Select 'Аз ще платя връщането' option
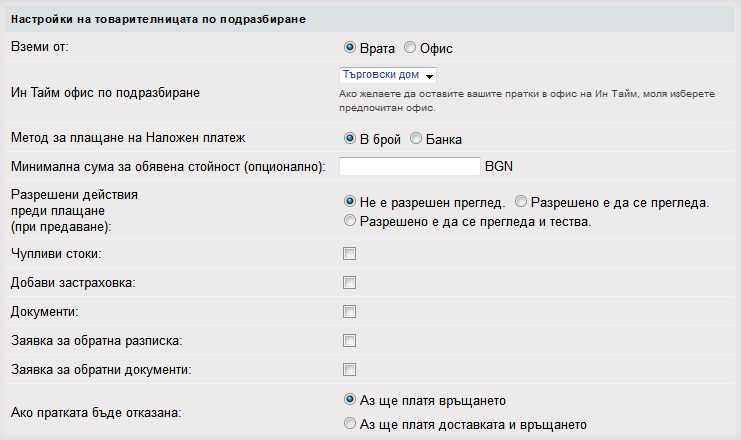The height and width of the screenshot is (440, 741). coord(350,398)
